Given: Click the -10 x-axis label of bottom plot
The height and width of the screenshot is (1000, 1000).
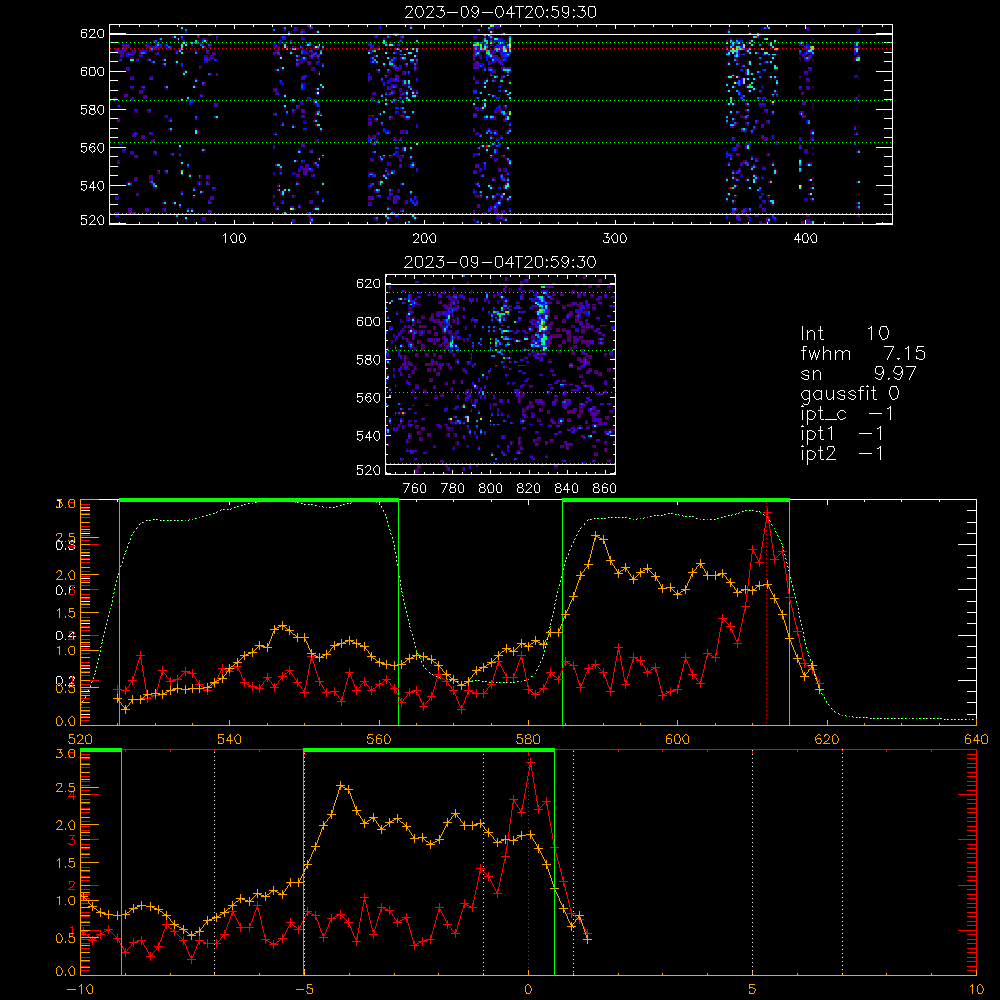Looking at the screenshot, I should pos(80,989).
